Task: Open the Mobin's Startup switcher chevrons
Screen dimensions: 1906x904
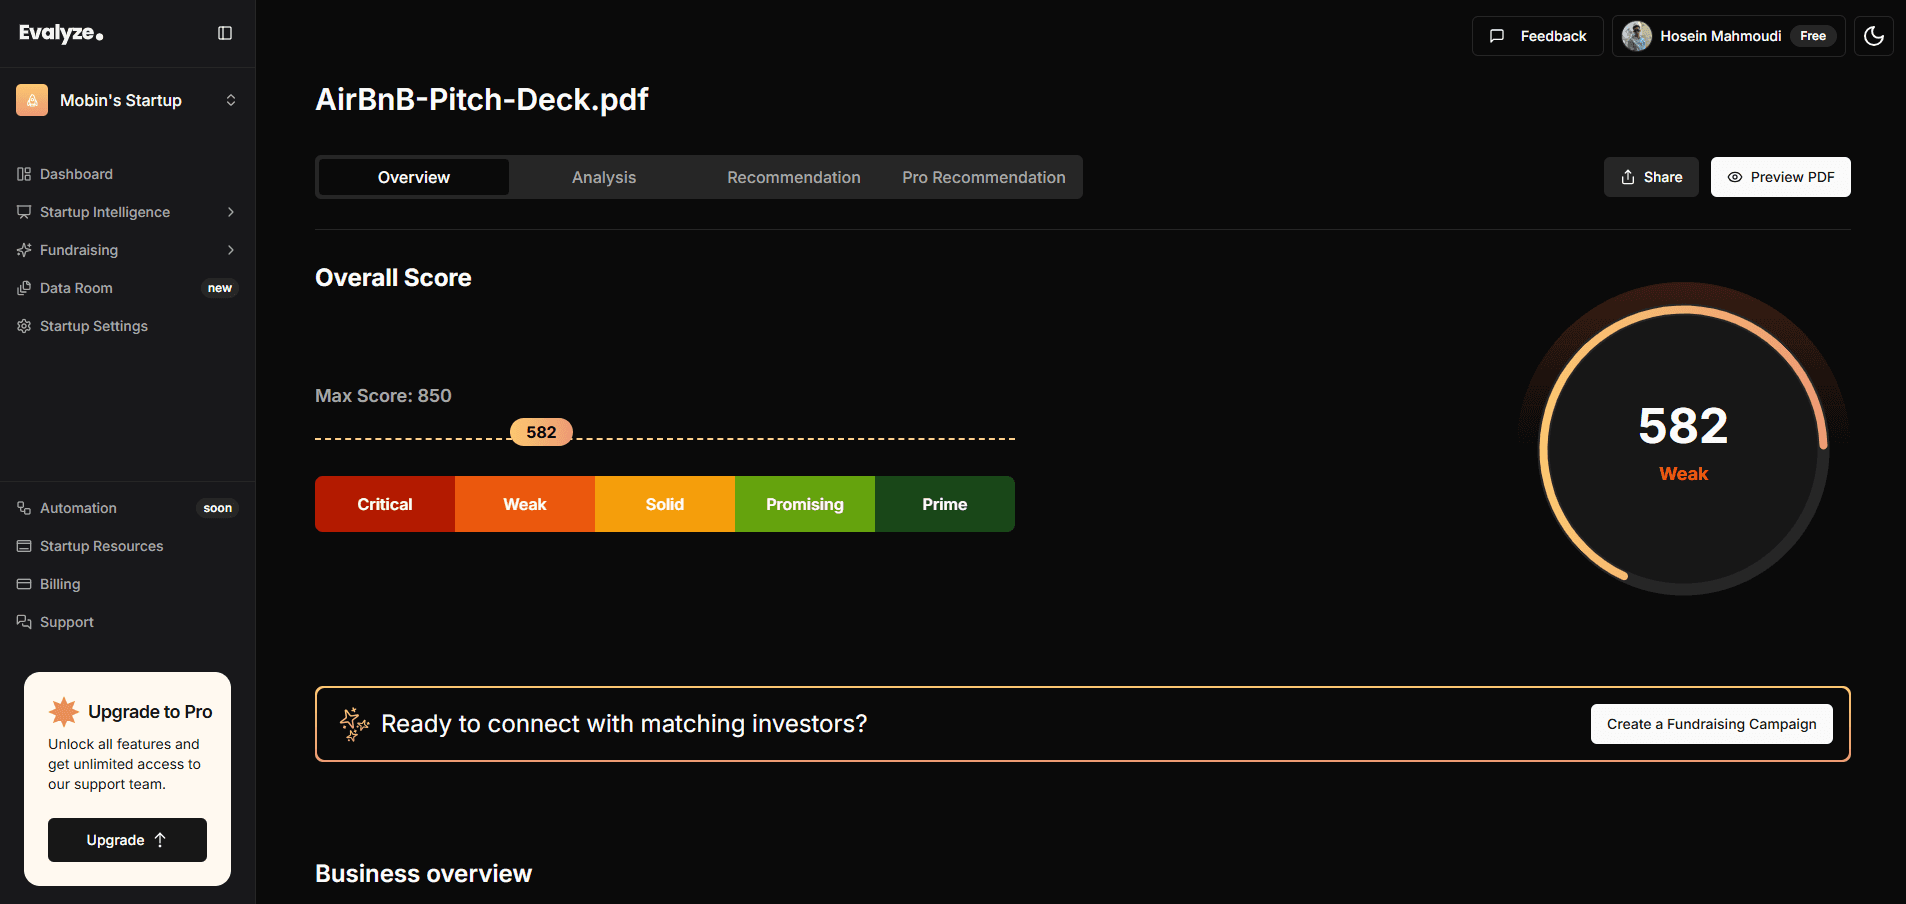Action: [x=231, y=100]
